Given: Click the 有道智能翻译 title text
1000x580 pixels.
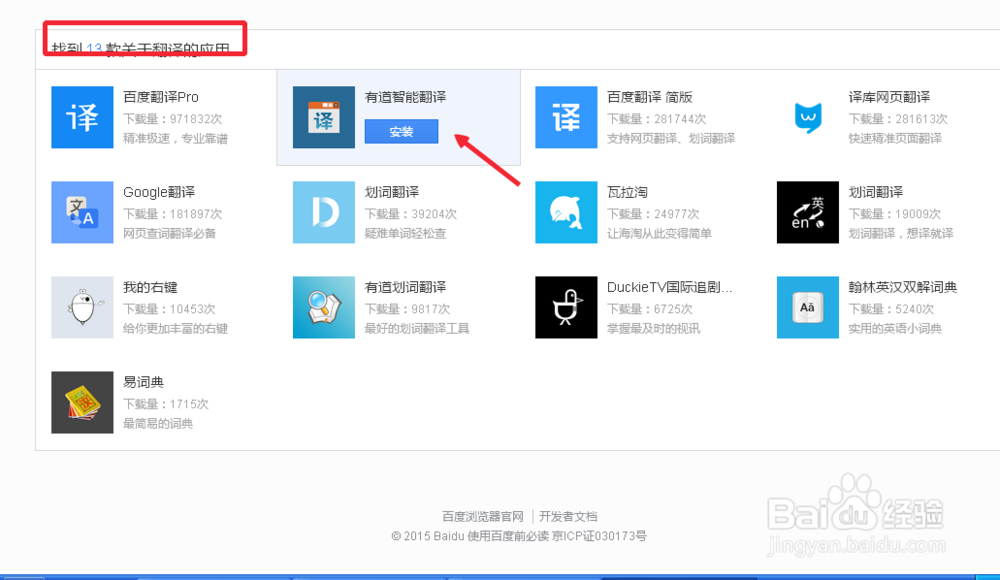Looking at the screenshot, I should tap(406, 97).
